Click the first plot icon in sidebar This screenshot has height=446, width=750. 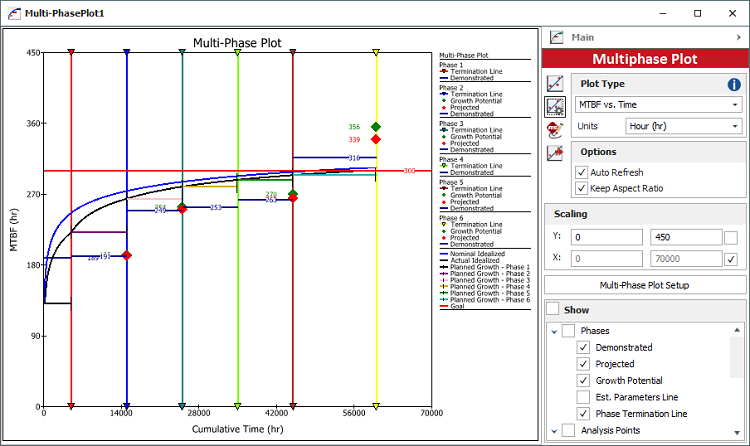point(555,84)
